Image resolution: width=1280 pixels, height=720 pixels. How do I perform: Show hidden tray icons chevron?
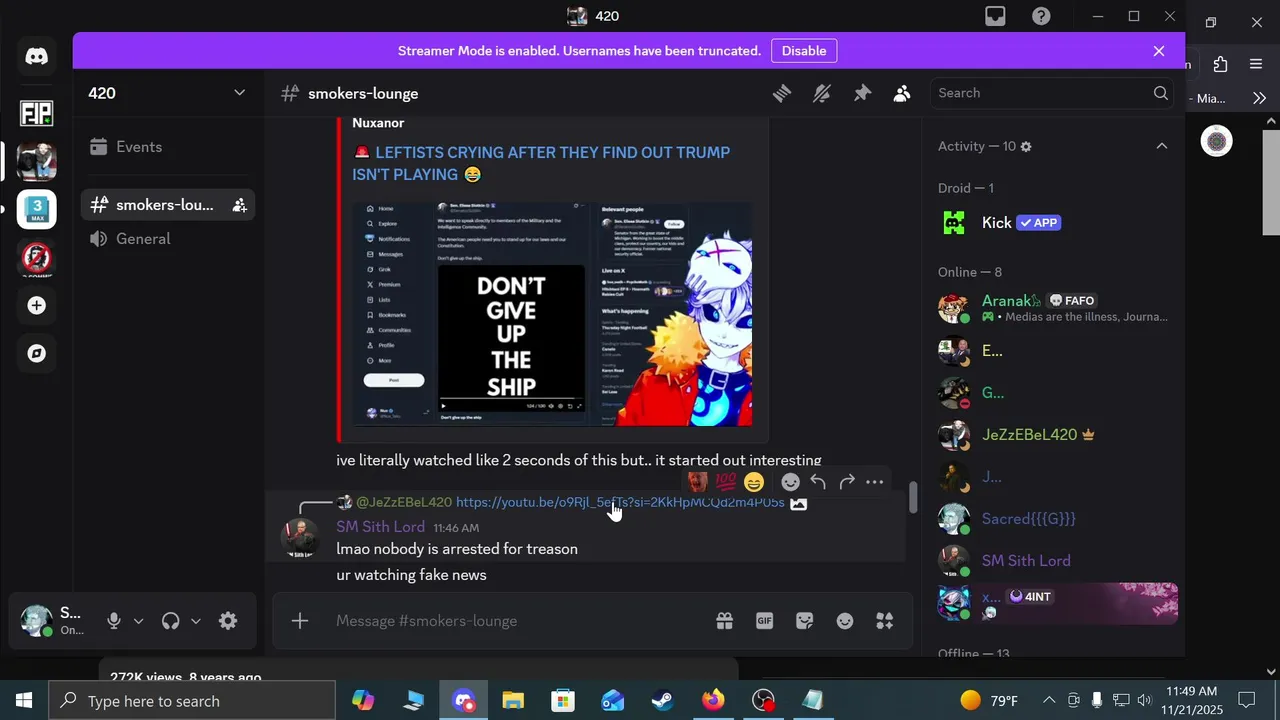point(1049,701)
